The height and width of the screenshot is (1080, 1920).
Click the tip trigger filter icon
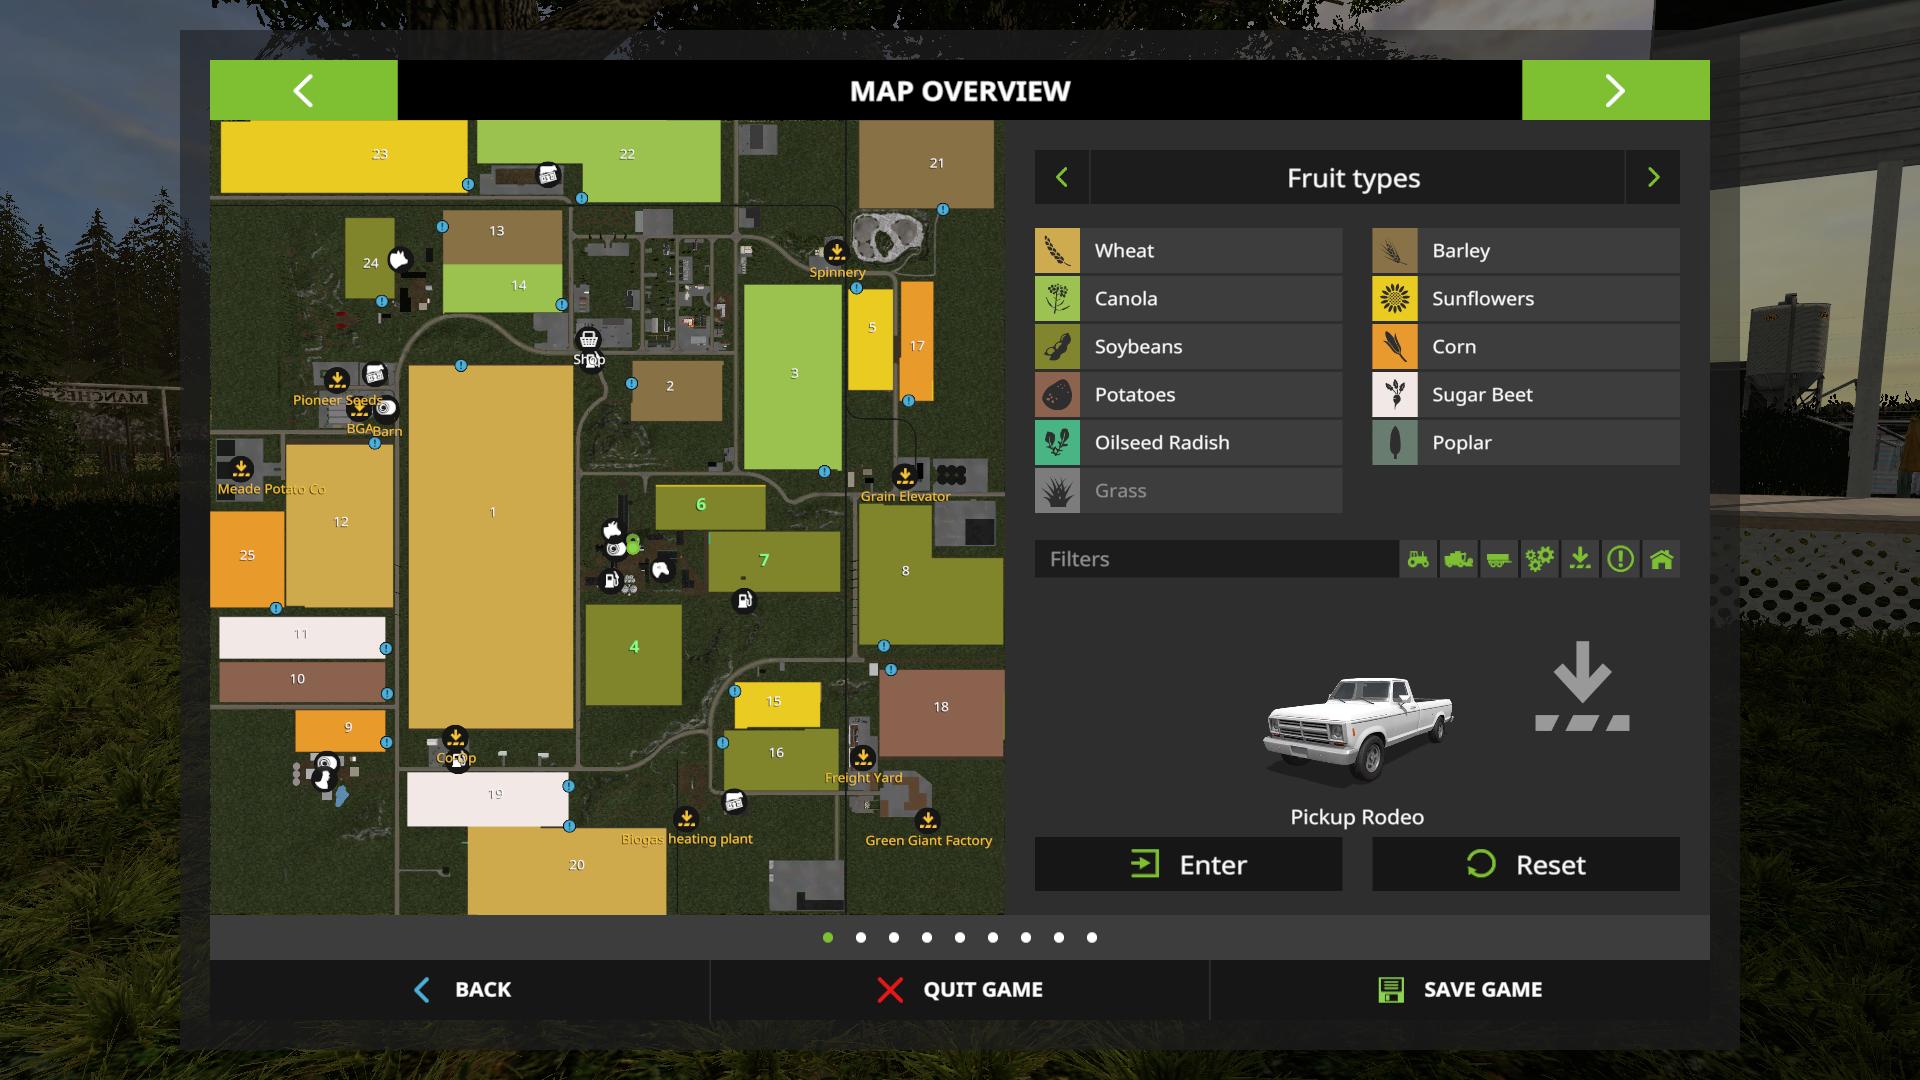click(x=1580, y=559)
